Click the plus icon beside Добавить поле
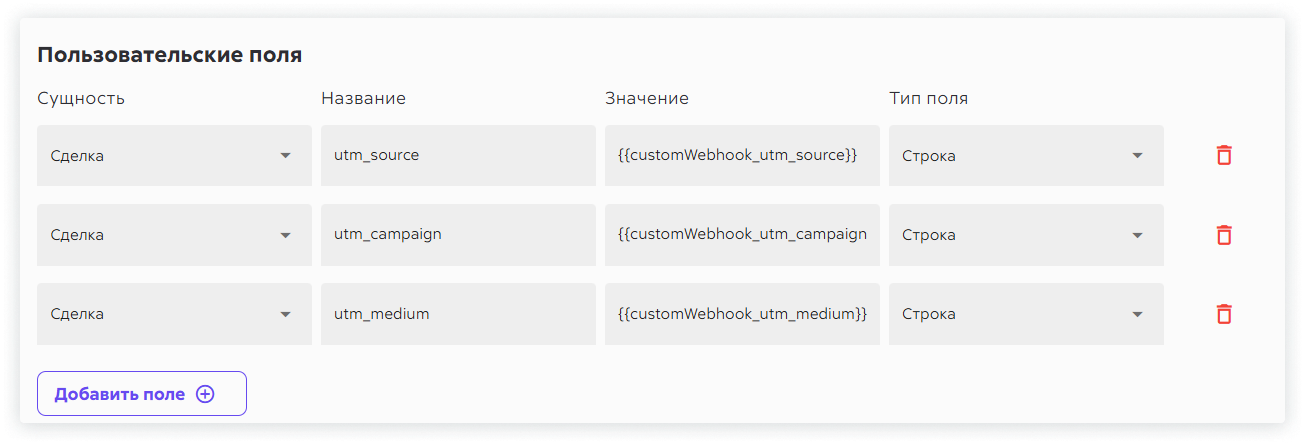 pyautogui.click(x=205, y=394)
